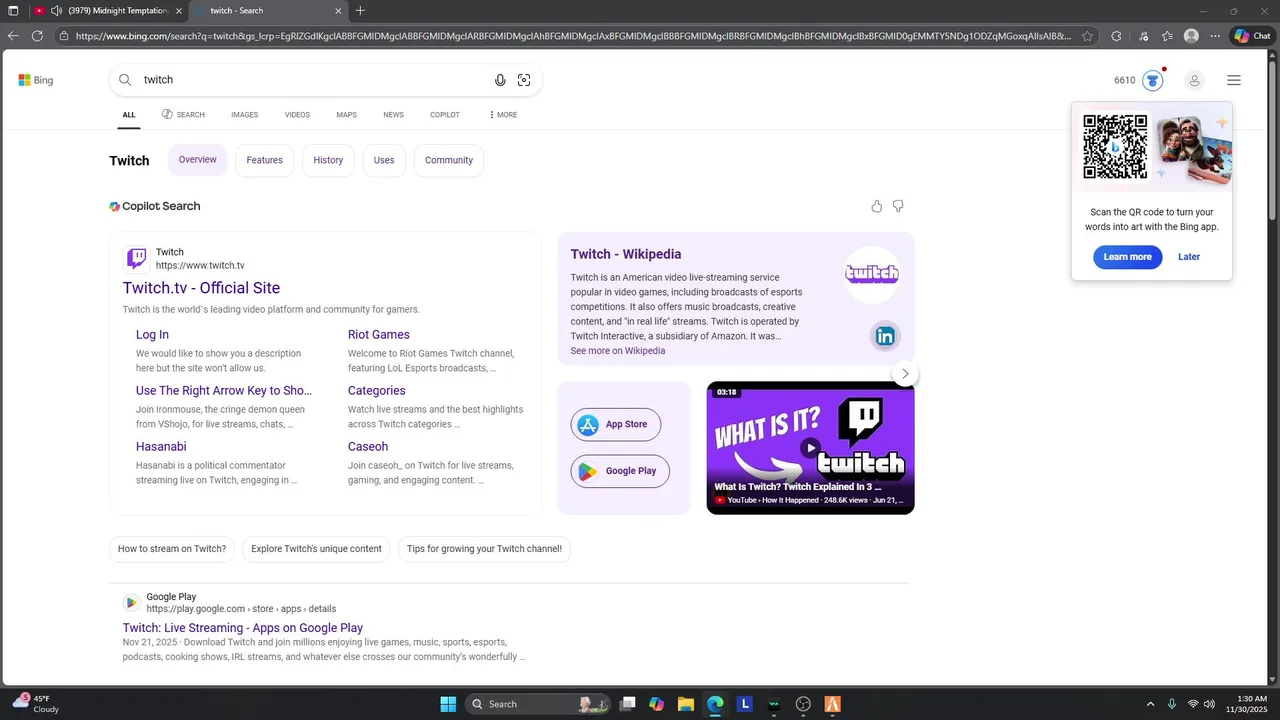Open Twitch: Live Streaming - Apps on Google Play
This screenshot has height=720, width=1280.
(243, 628)
